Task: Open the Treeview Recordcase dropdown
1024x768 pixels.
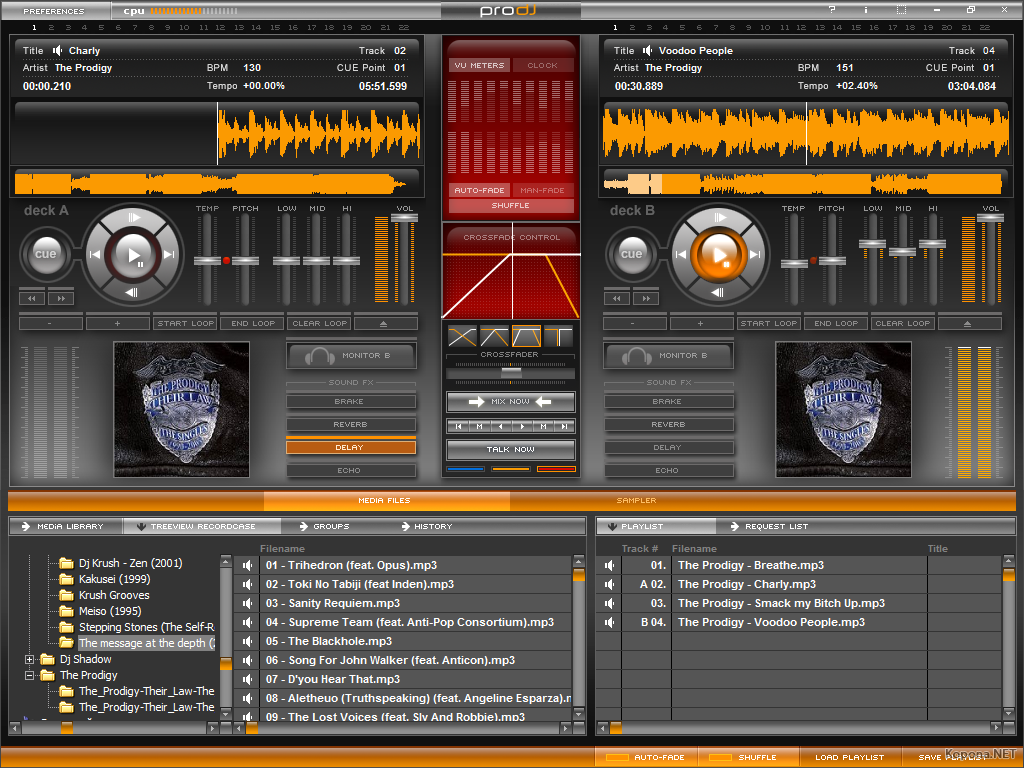Action: [x=201, y=526]
